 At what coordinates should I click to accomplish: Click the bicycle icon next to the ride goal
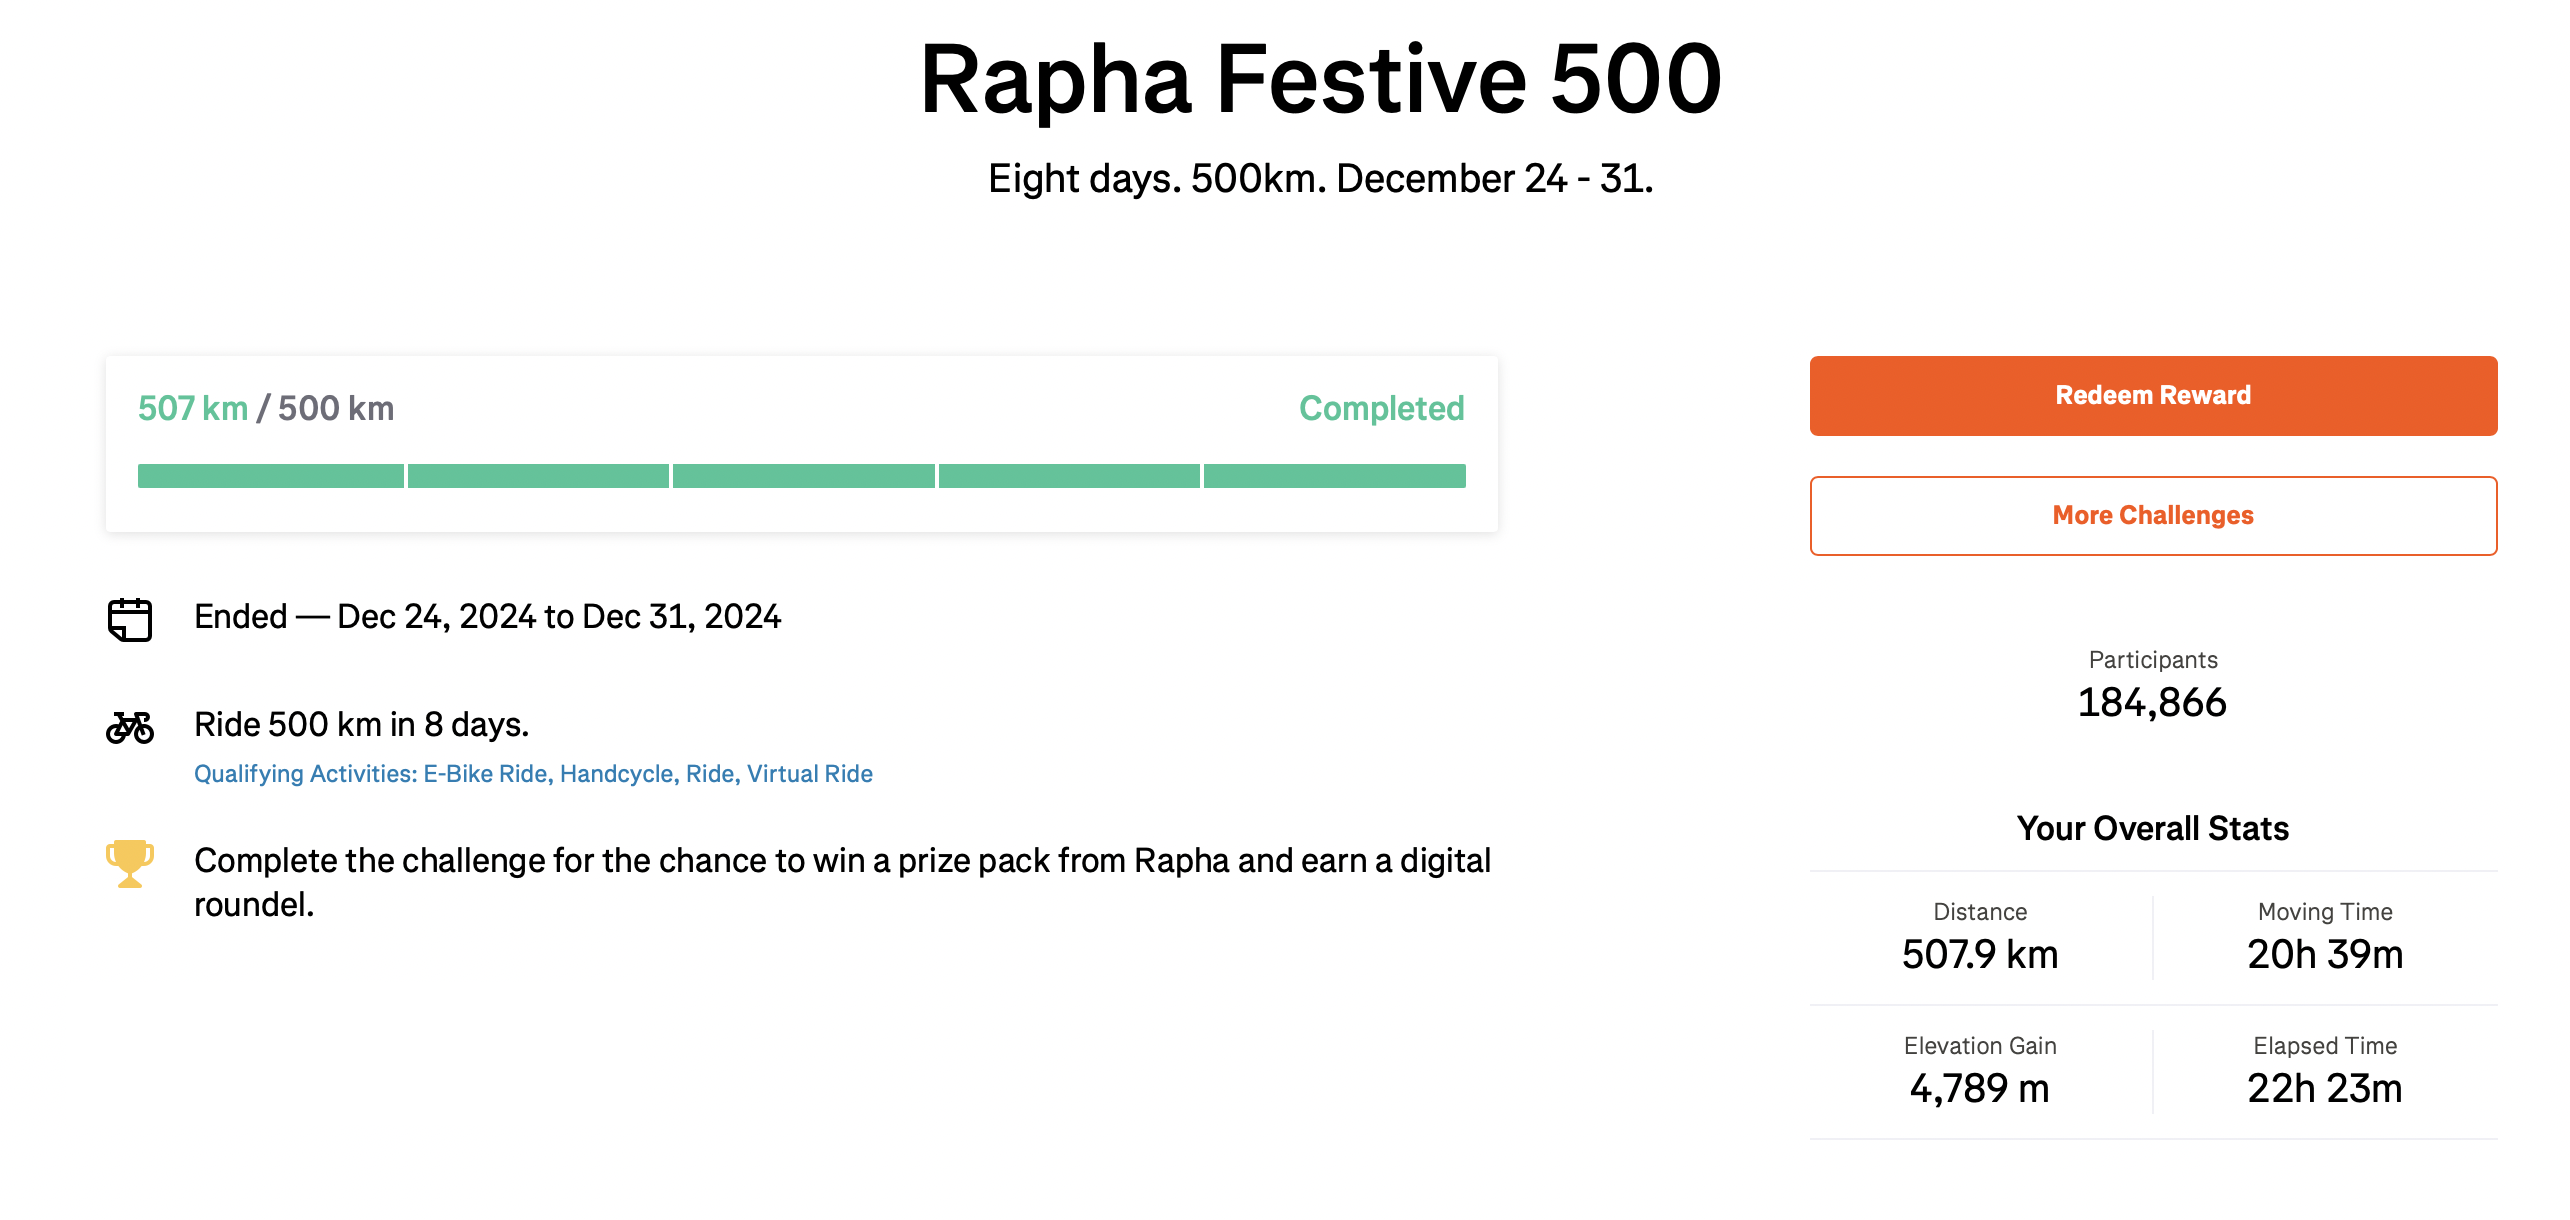click(x=130, y=727)
